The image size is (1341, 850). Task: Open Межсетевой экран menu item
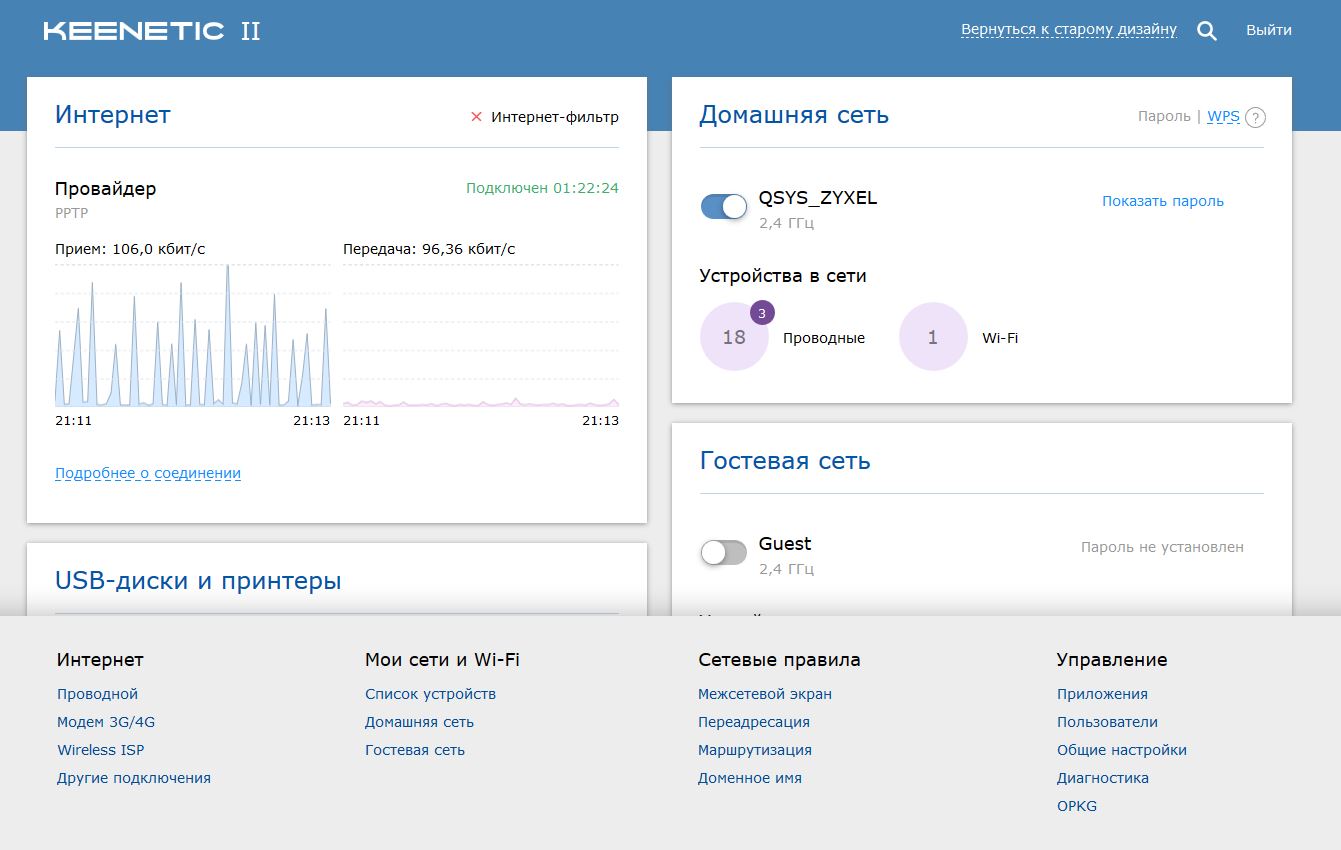(765, 694)
